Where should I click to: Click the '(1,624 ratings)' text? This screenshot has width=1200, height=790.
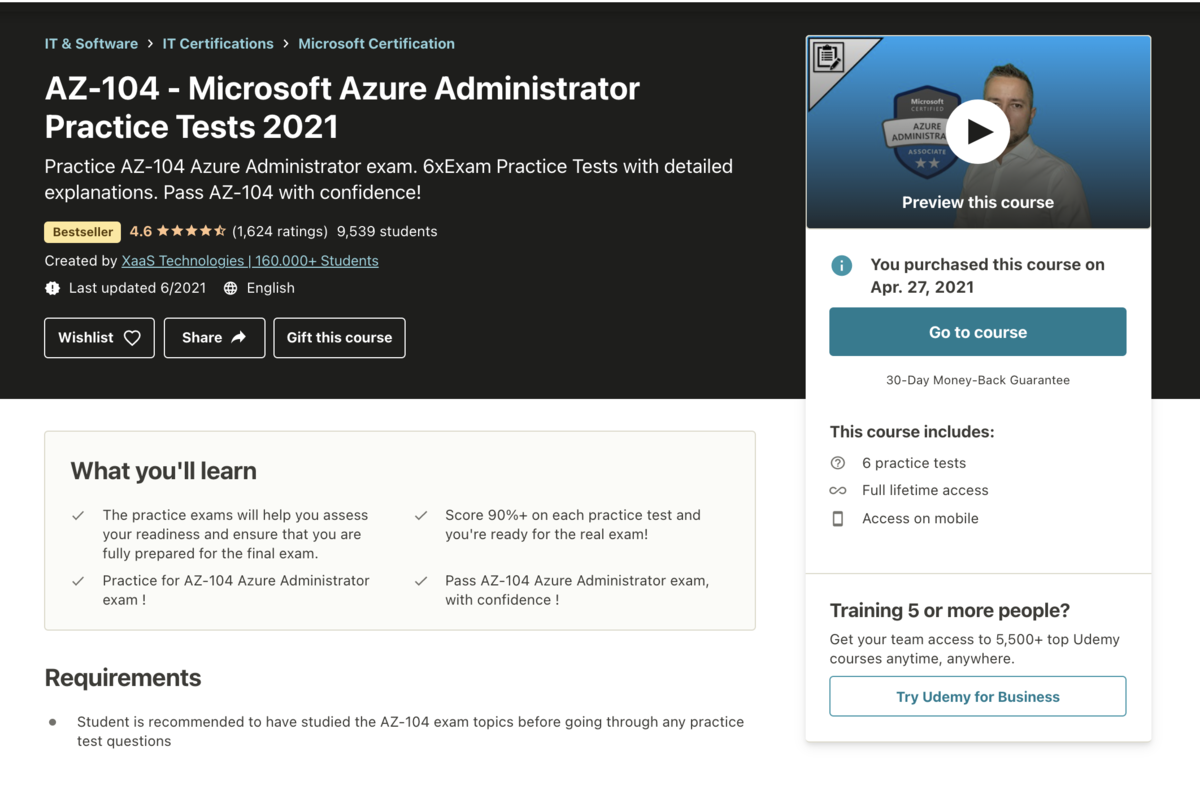click(x=280, y=232)
